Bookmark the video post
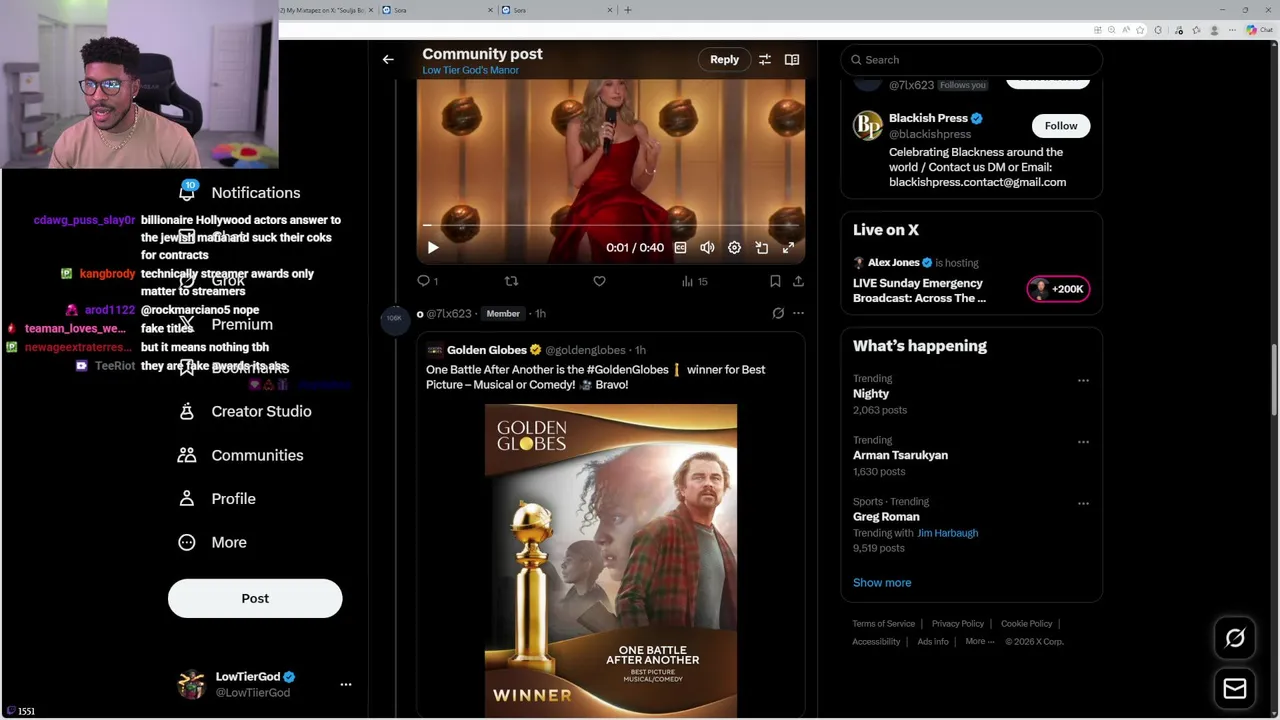The image size is (1280, 720). point(775,282)
